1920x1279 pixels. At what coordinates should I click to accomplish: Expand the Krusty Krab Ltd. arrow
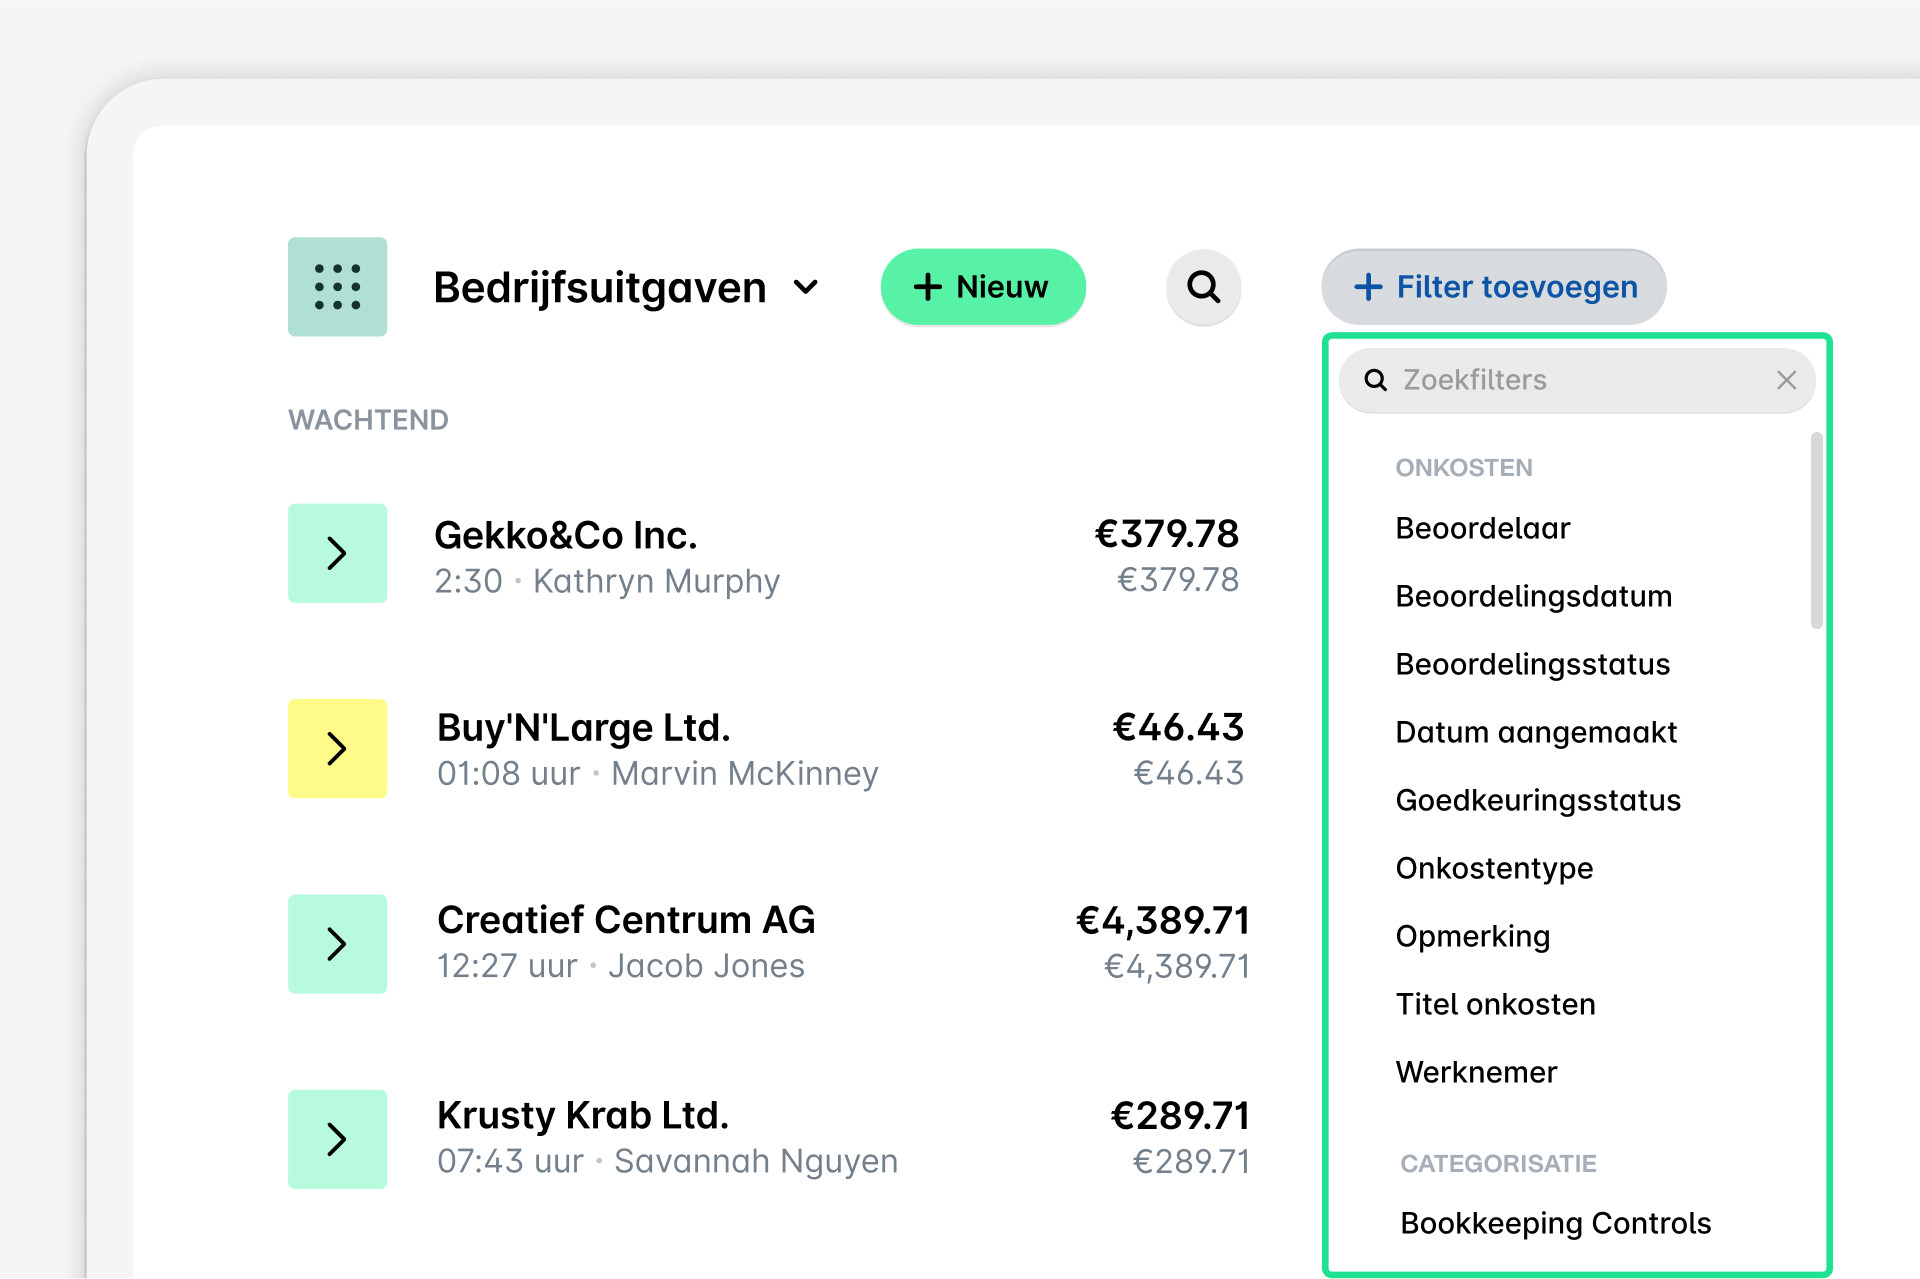(x=337, y=1139)
